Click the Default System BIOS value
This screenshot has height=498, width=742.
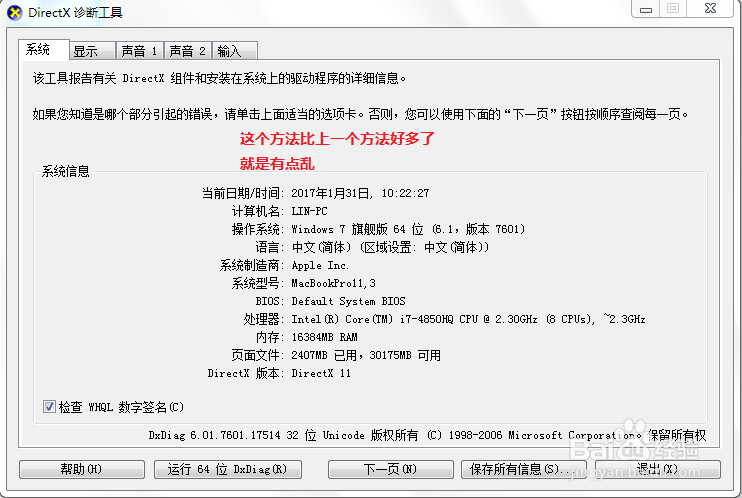tap(348, 301)
